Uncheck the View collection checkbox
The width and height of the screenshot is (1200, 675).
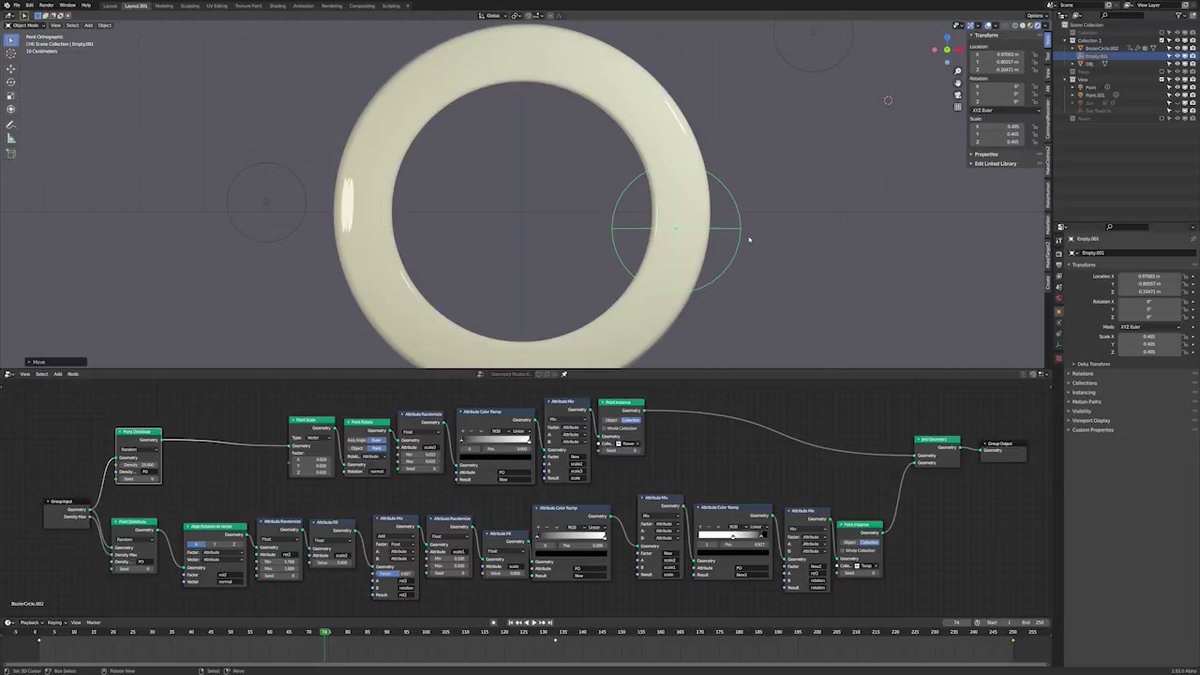coord(1162,79)
